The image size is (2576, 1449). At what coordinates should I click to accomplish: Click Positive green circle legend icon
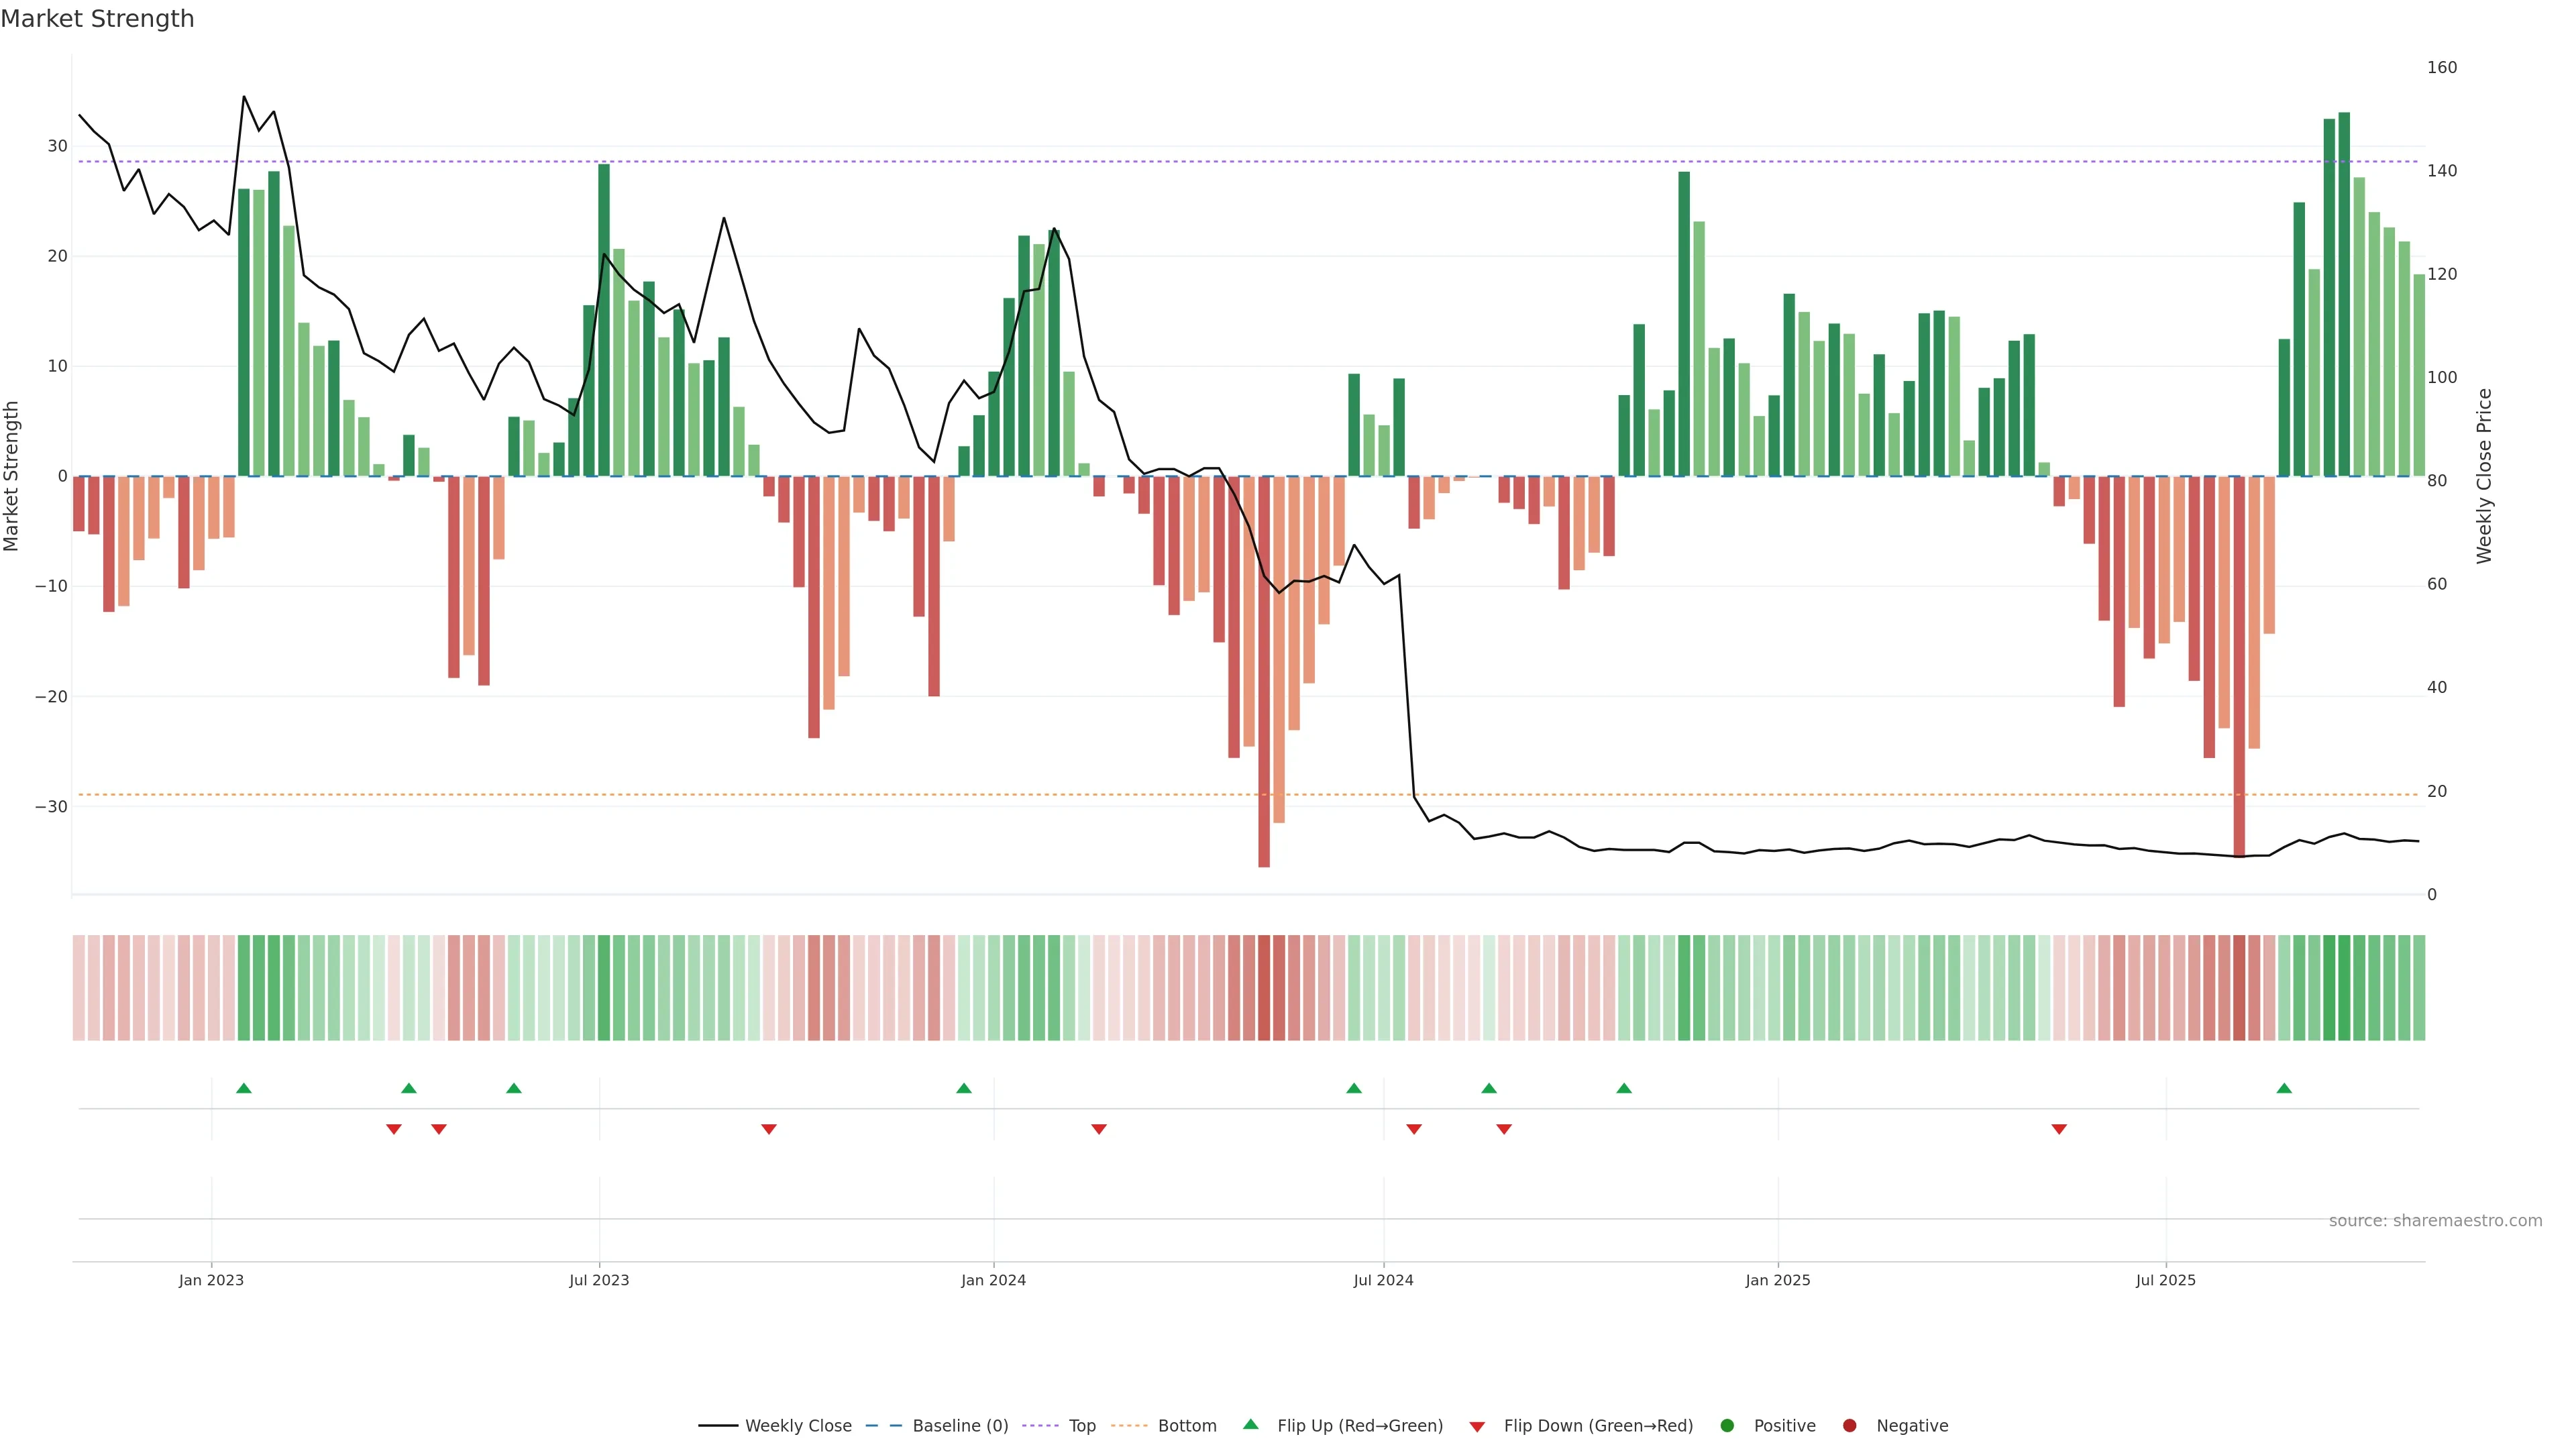tap(1727, 1425)
